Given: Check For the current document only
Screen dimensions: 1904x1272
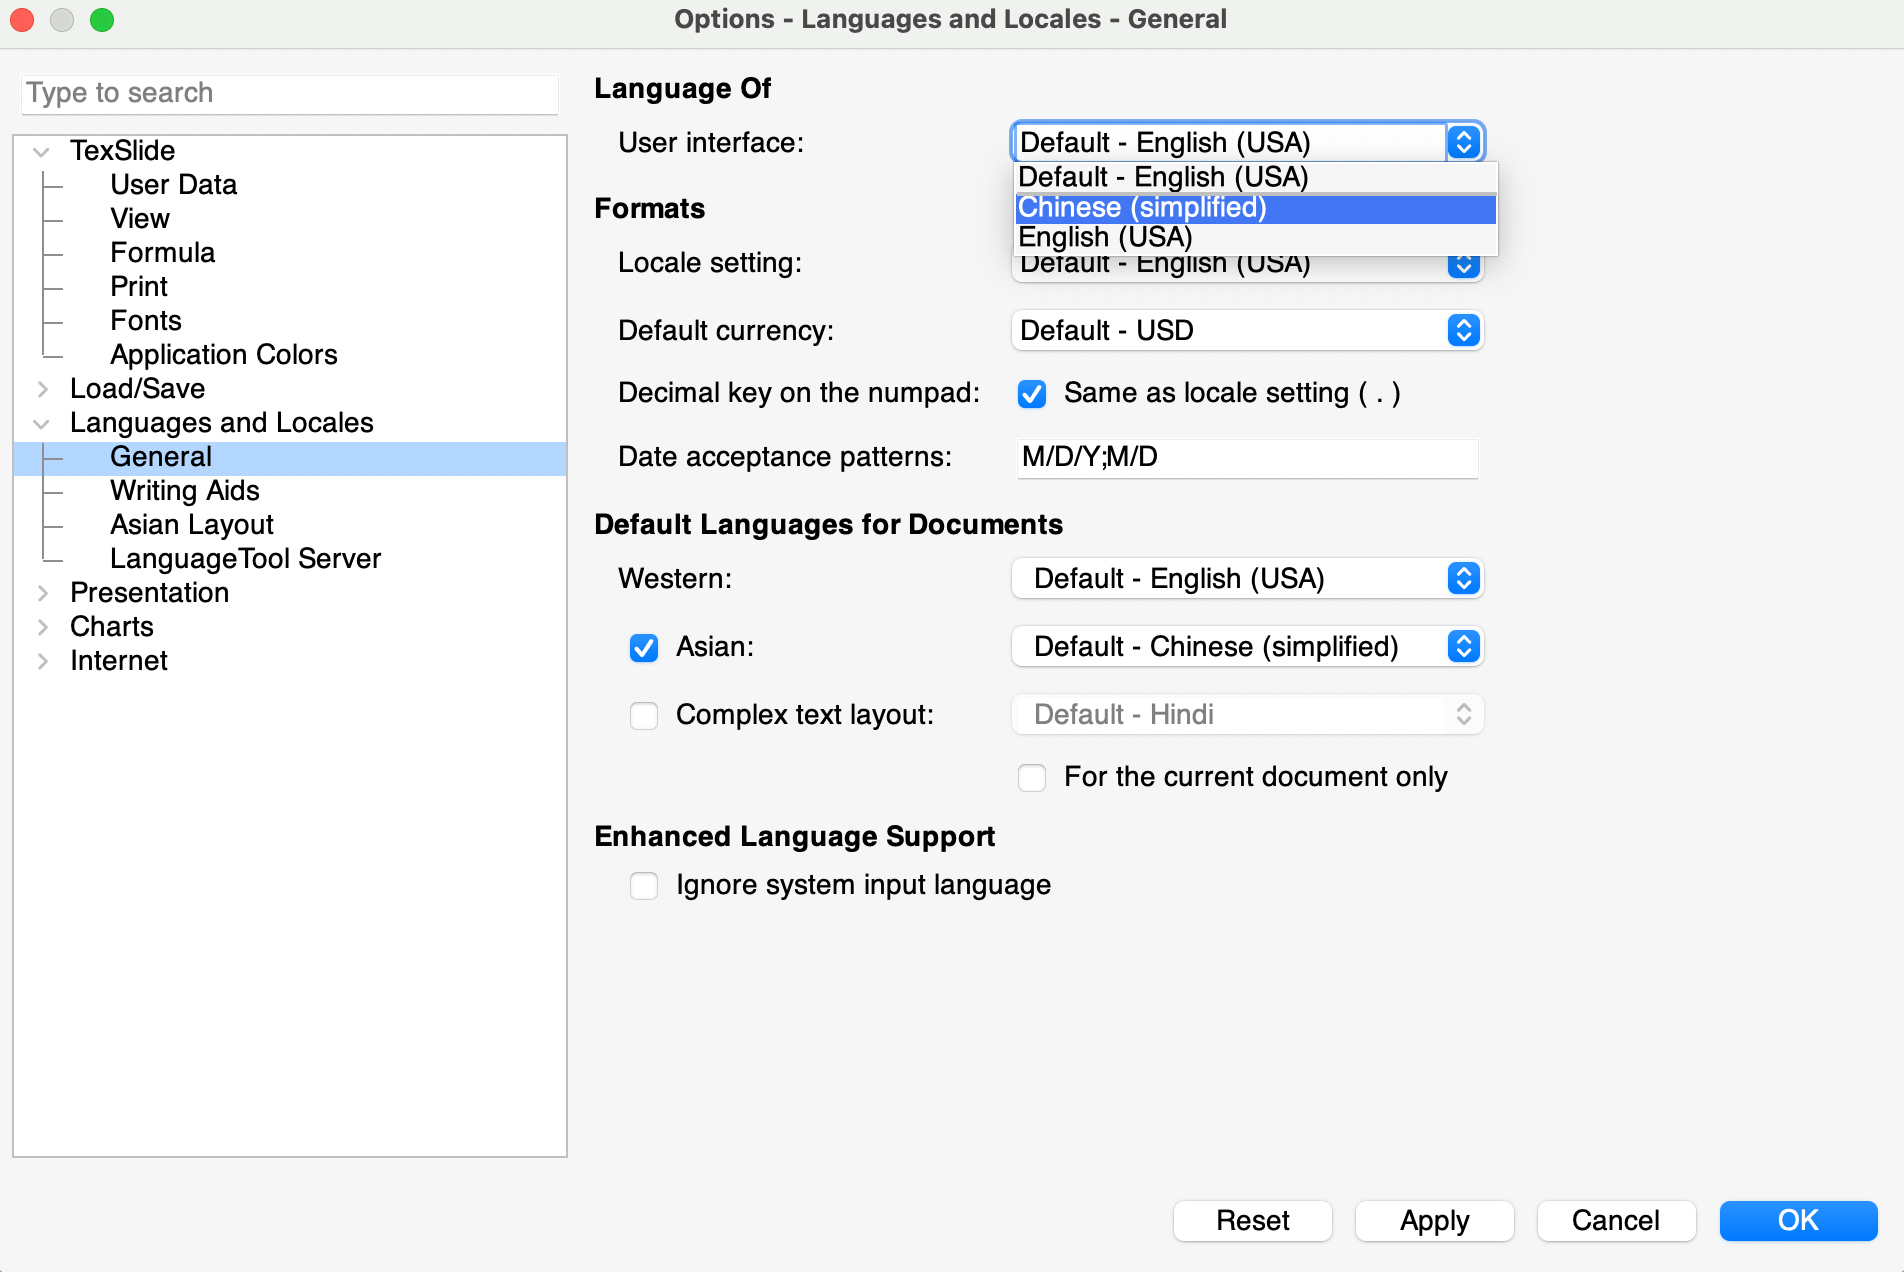Looking at the screenshot, I should 1031,777.
